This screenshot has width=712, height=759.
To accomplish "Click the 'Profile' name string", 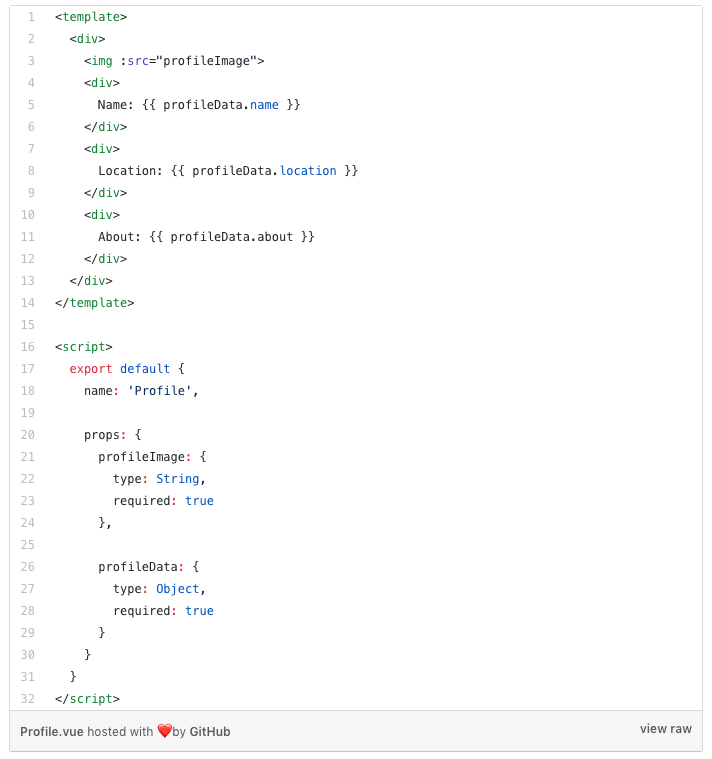I will click(160, 391).
